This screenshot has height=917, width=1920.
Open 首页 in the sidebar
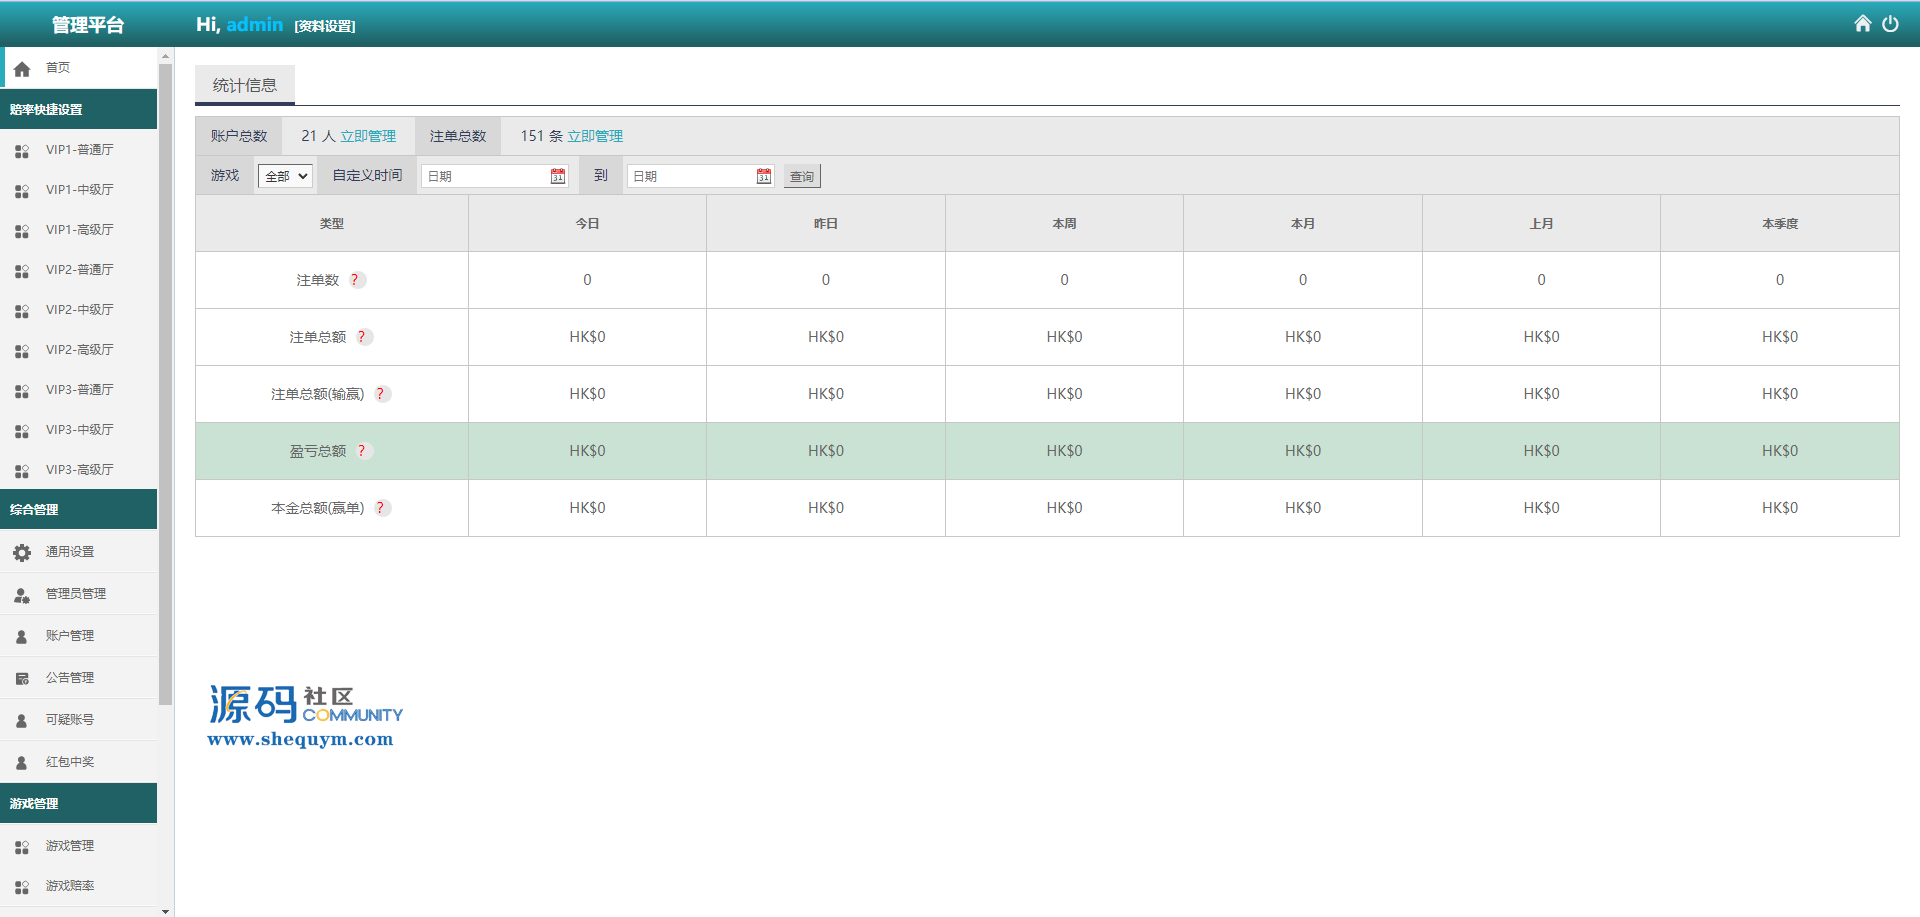[x=80, y=68]
